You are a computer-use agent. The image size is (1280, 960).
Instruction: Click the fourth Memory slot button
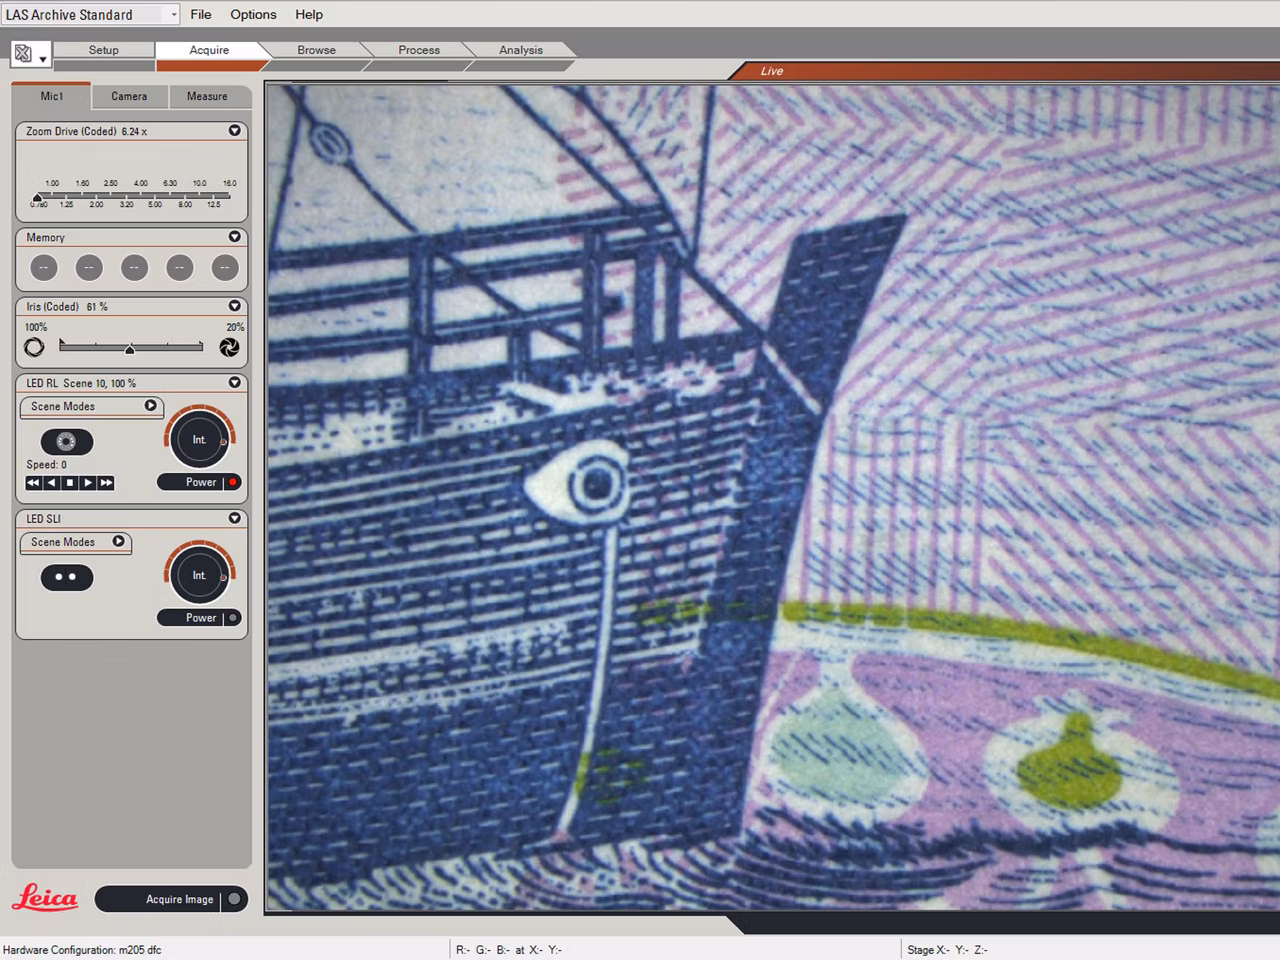180,268
